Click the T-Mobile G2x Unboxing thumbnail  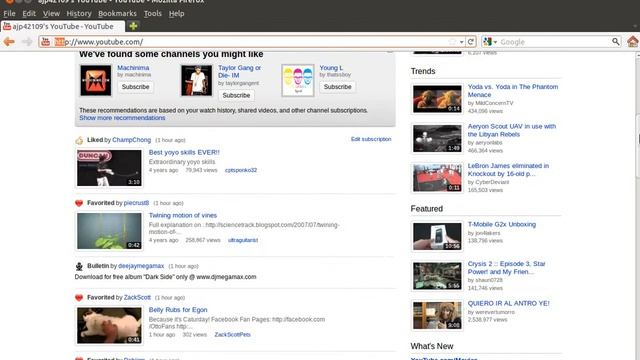[x=437, y=236]
